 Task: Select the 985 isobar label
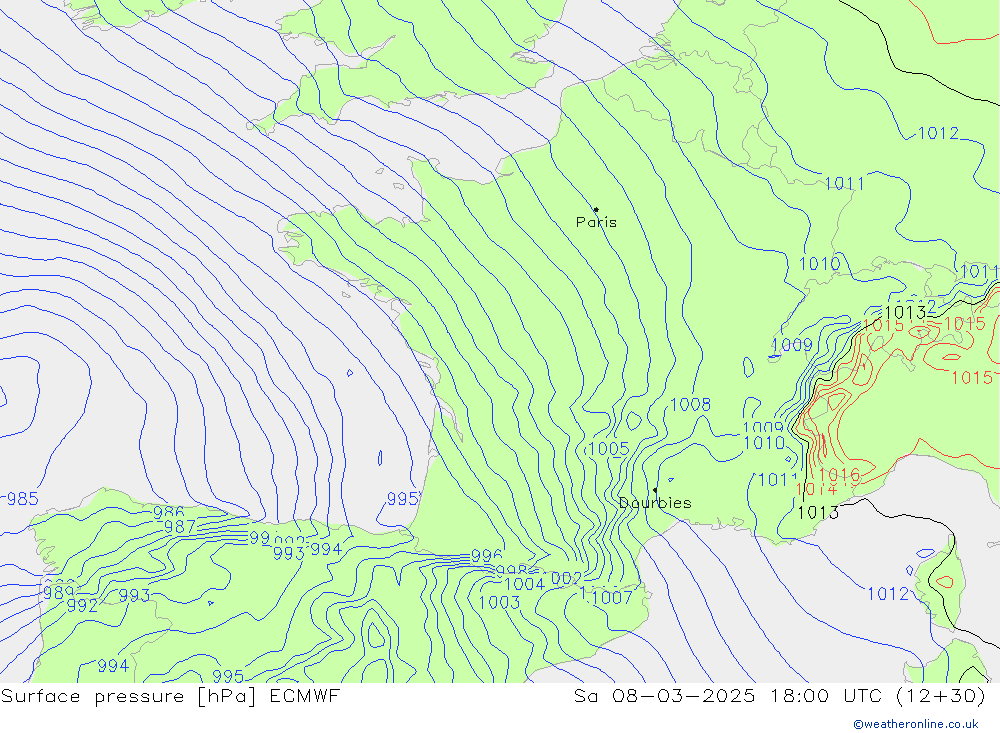point(22,499)
